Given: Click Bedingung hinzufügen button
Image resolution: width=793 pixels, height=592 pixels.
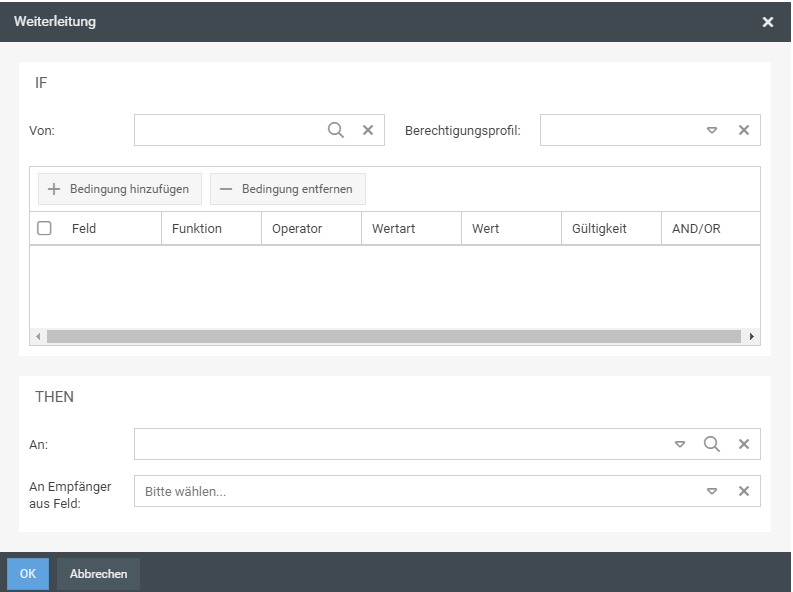Looking at the screenshot, I should pos(120,189).
